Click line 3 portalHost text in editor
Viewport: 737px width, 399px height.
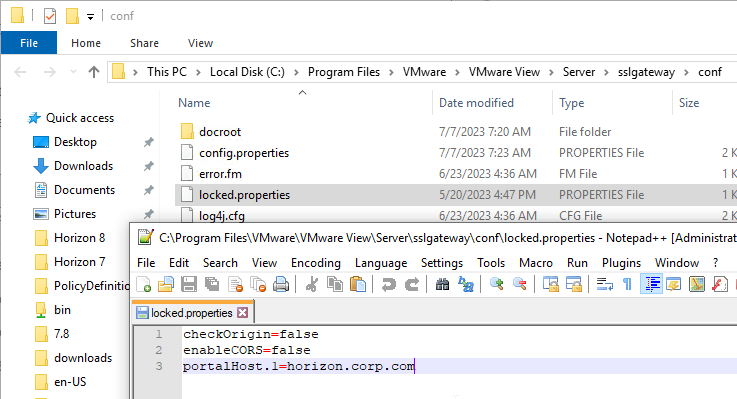[299, 366]
